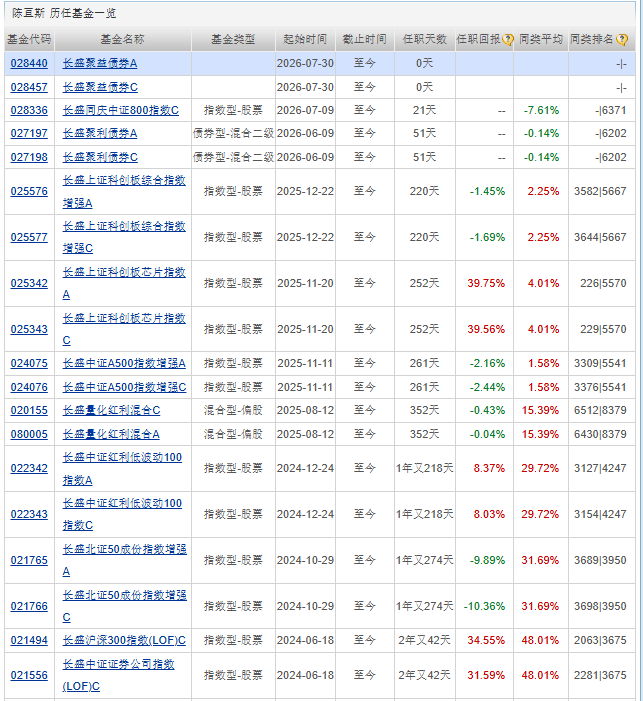Click the 39.56% return value

pyautogui.click(x=486, y=329)
